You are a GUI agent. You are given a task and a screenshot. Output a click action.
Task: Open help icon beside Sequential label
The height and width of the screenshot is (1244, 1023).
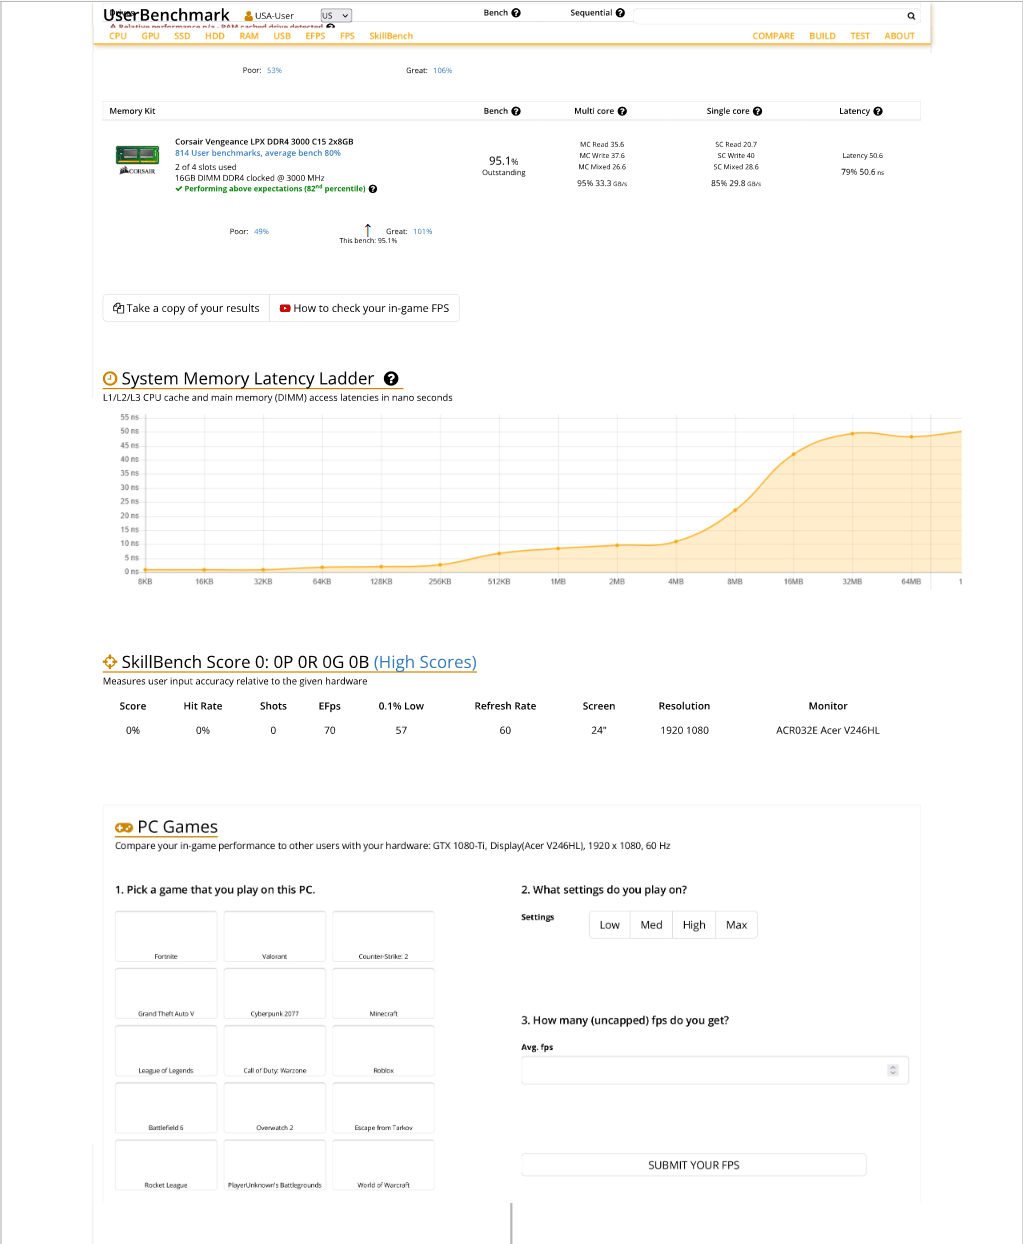coord(620,13)
